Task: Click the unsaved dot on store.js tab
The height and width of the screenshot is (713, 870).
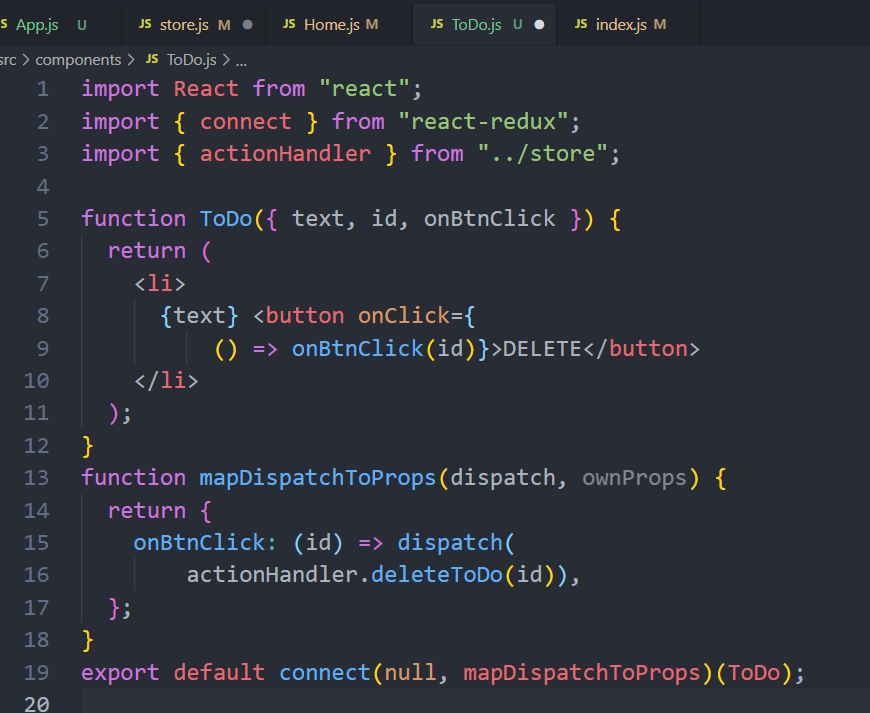Action: coord(248,25)
